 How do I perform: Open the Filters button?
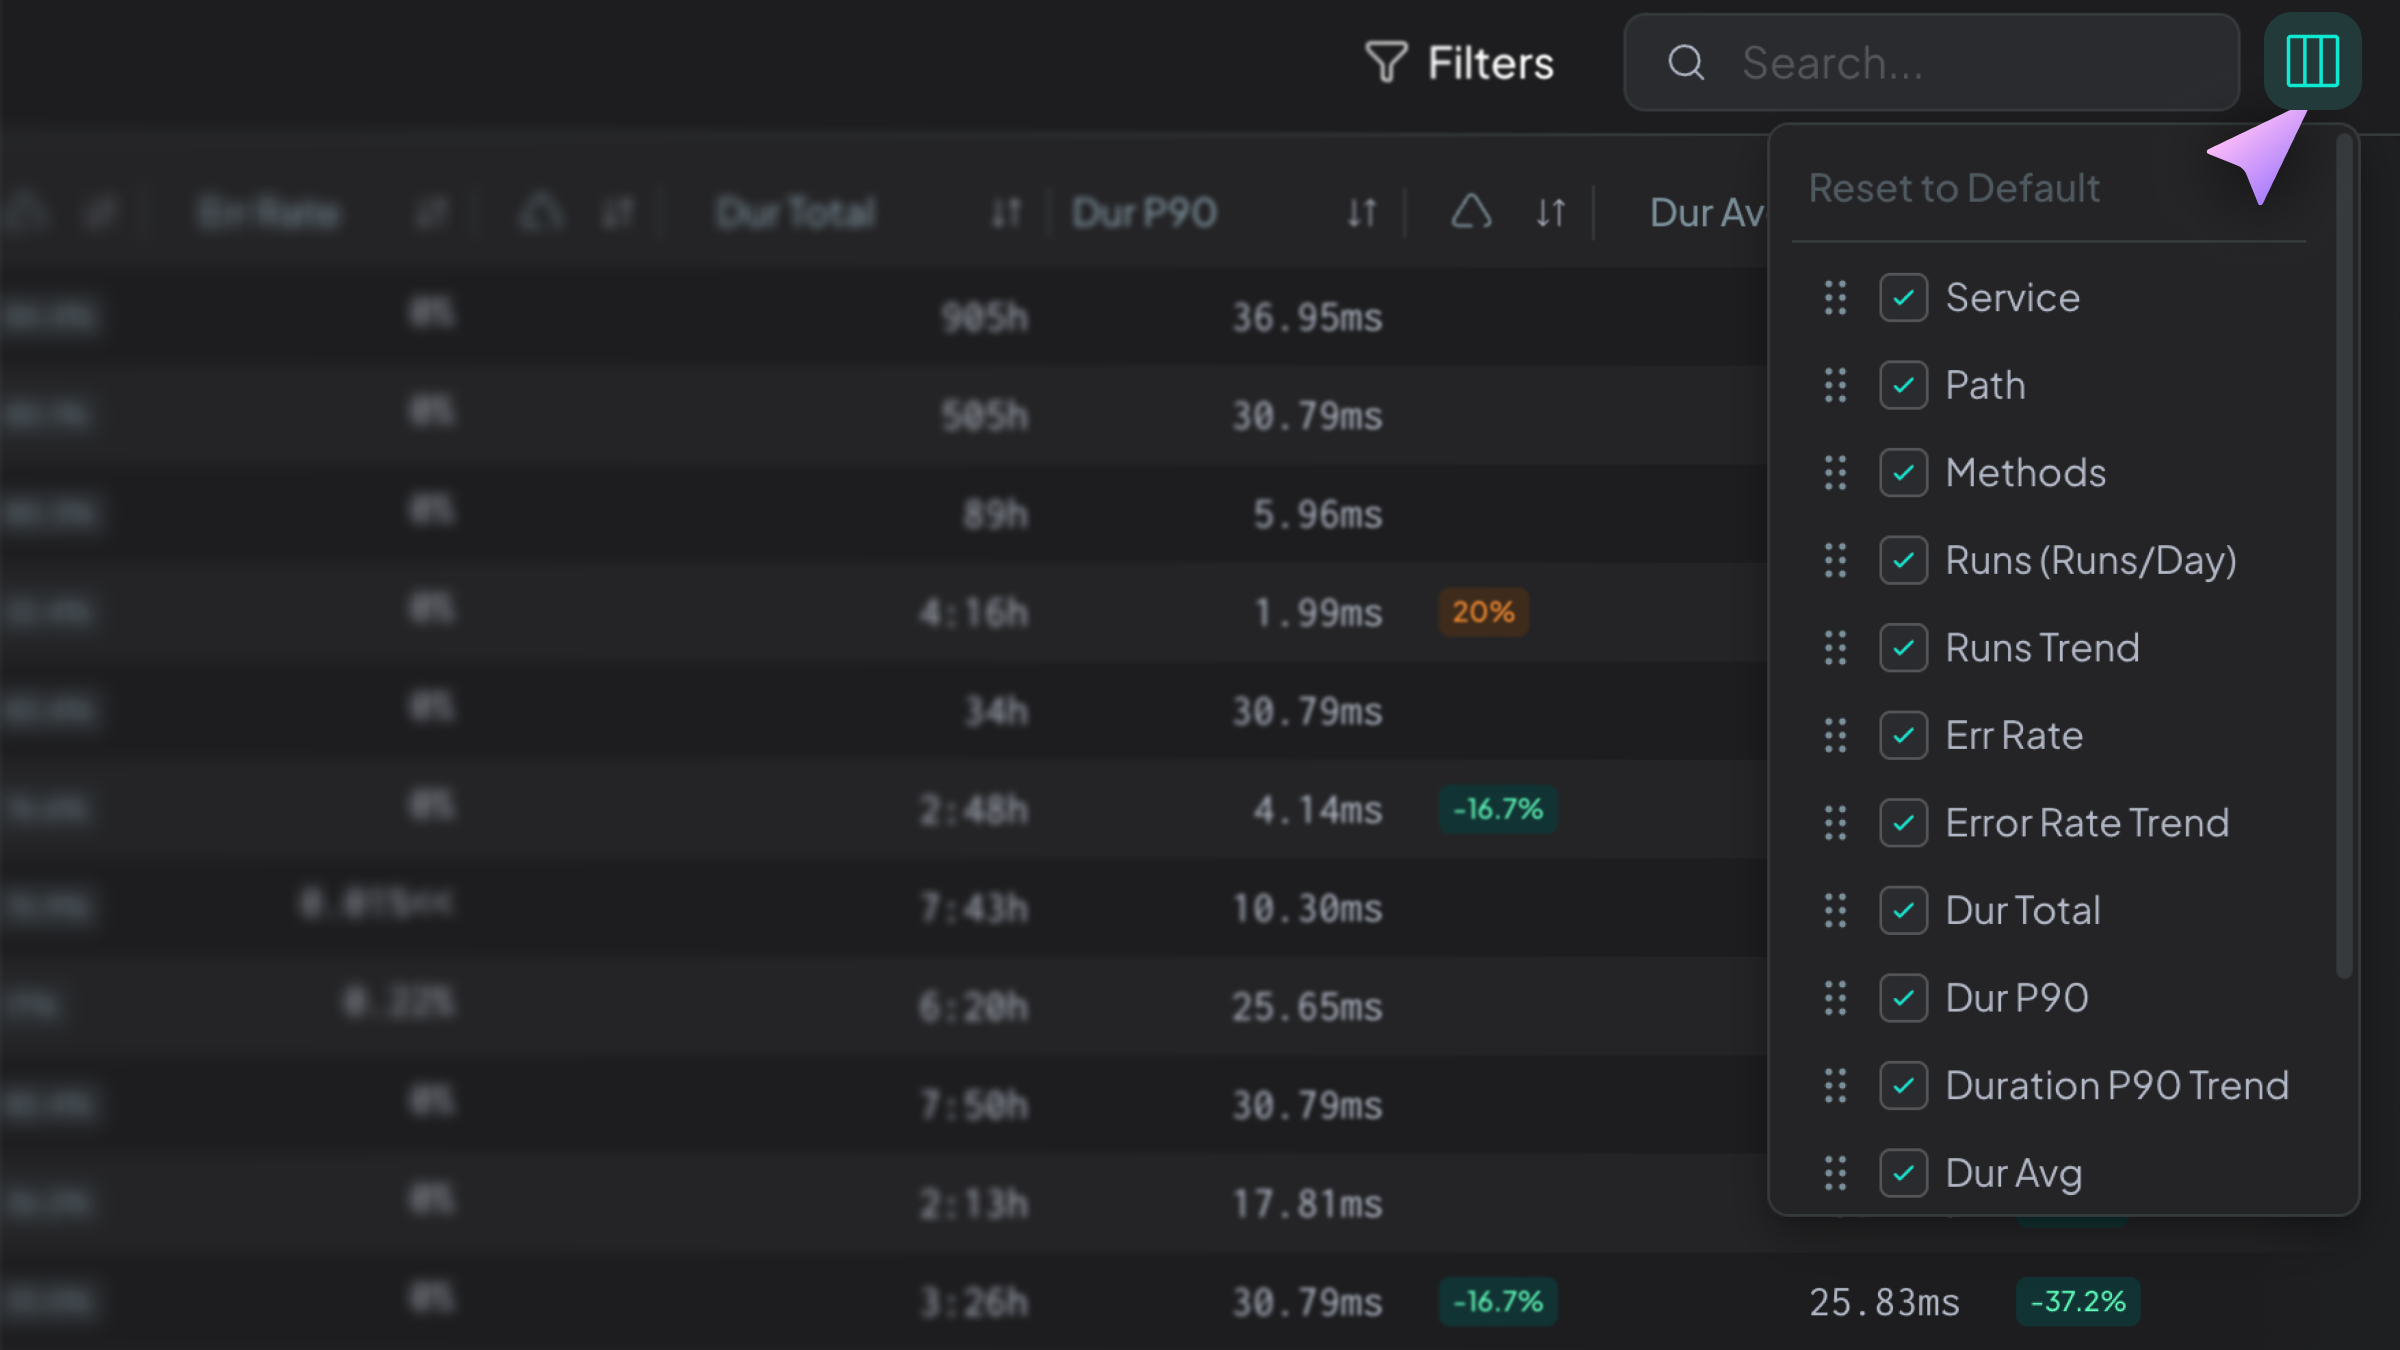click(x=1490, y=62)
